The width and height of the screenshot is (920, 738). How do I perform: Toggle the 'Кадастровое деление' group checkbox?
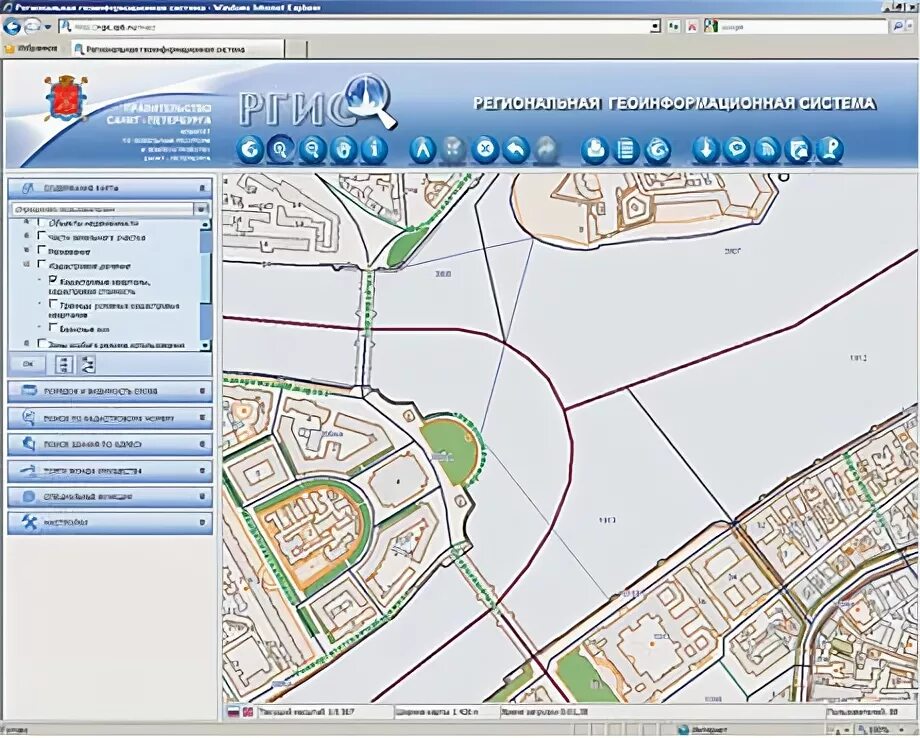[40, 265]
